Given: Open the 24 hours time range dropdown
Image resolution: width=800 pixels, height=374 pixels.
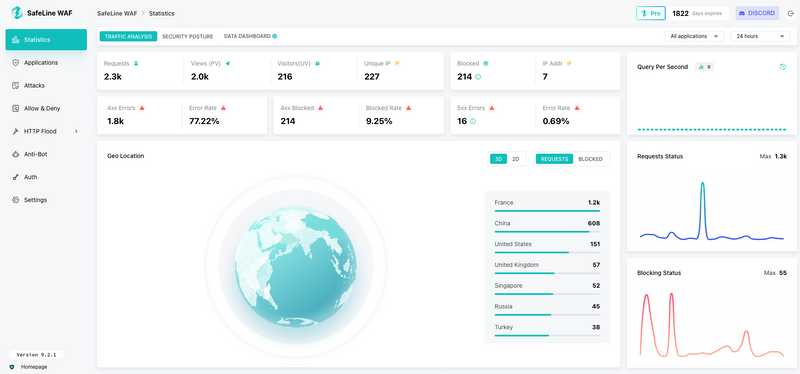Looking at the screenshot, I should [760, 36].
